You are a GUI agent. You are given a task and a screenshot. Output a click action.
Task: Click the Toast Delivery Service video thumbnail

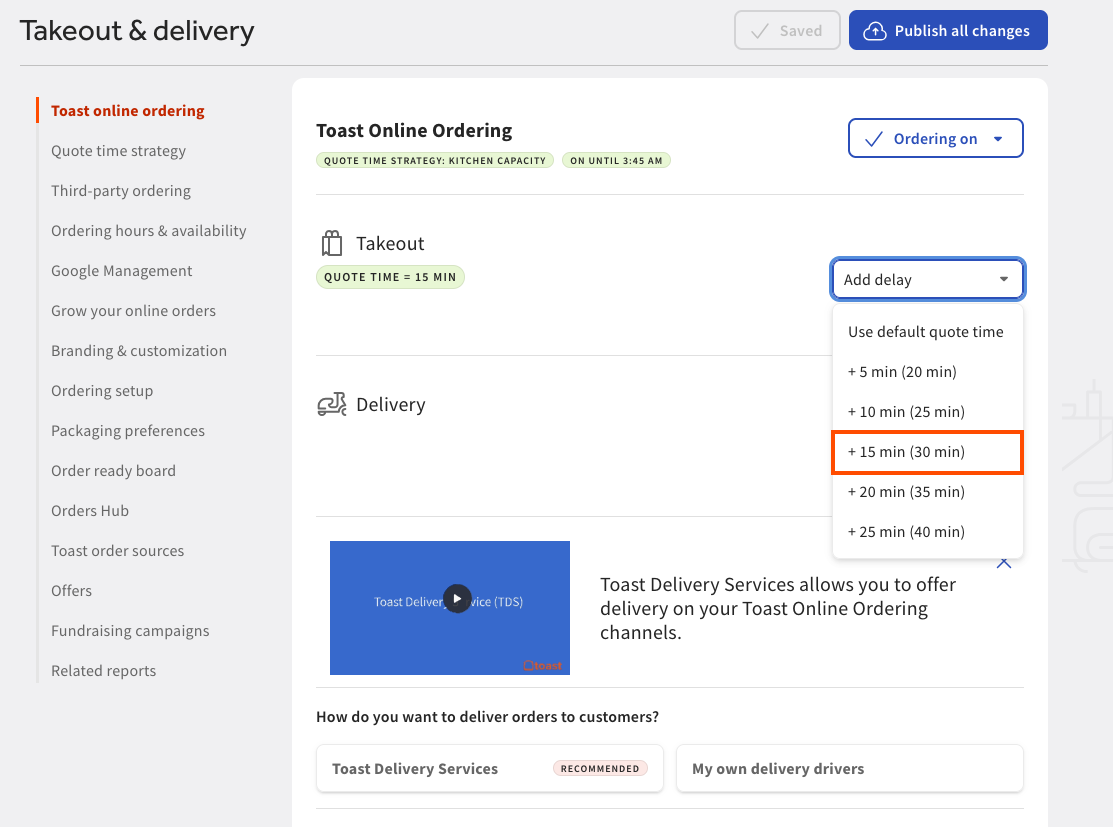(450, 608)
